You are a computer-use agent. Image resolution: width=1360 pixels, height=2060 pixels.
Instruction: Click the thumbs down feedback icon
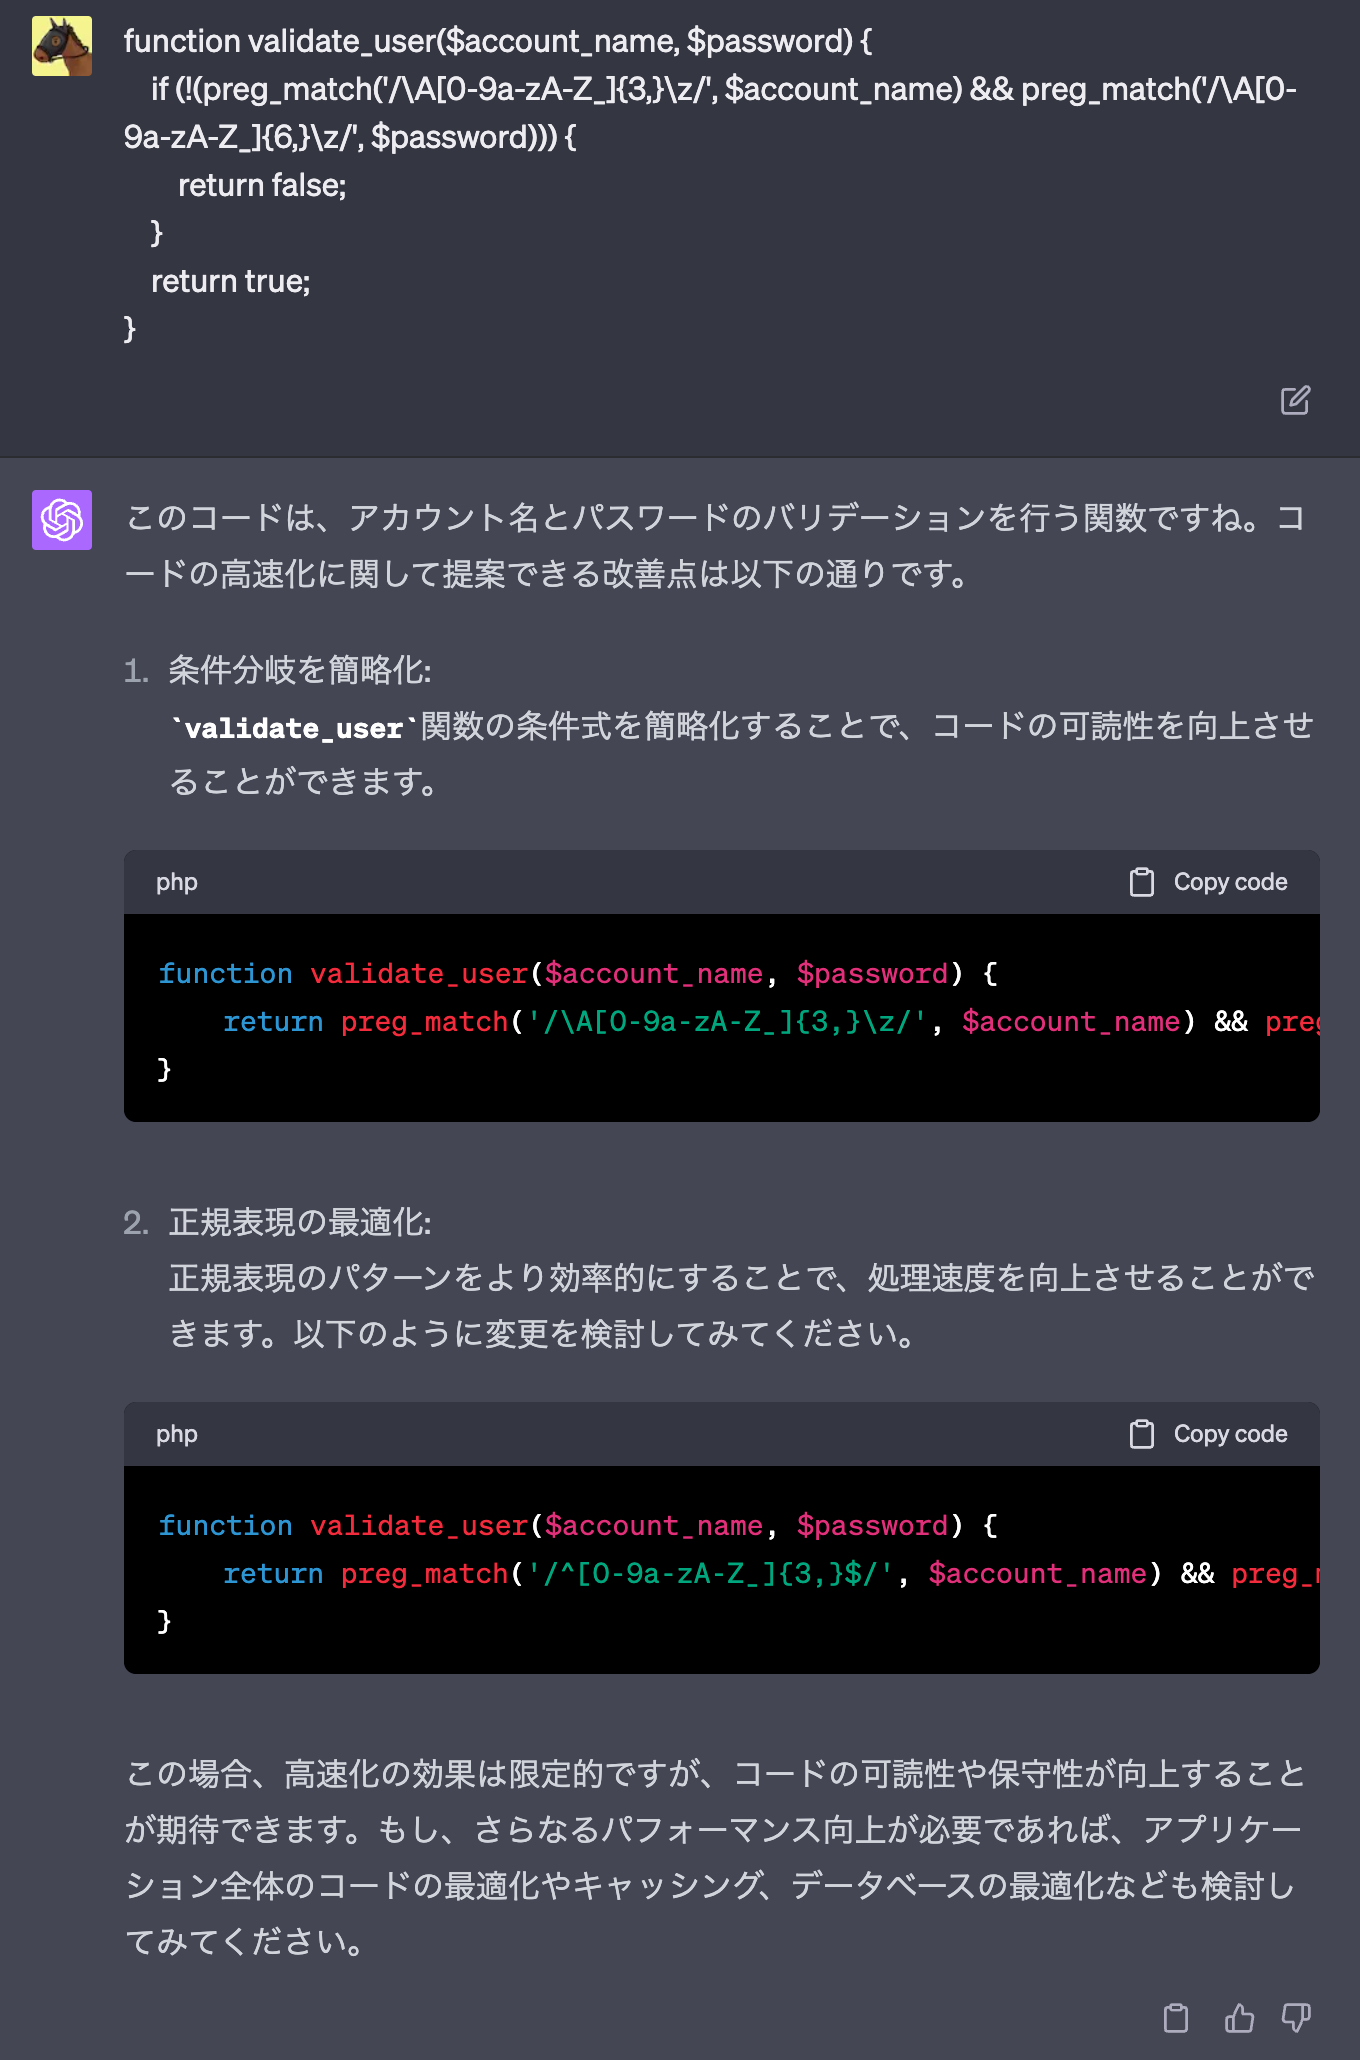1296,2018
